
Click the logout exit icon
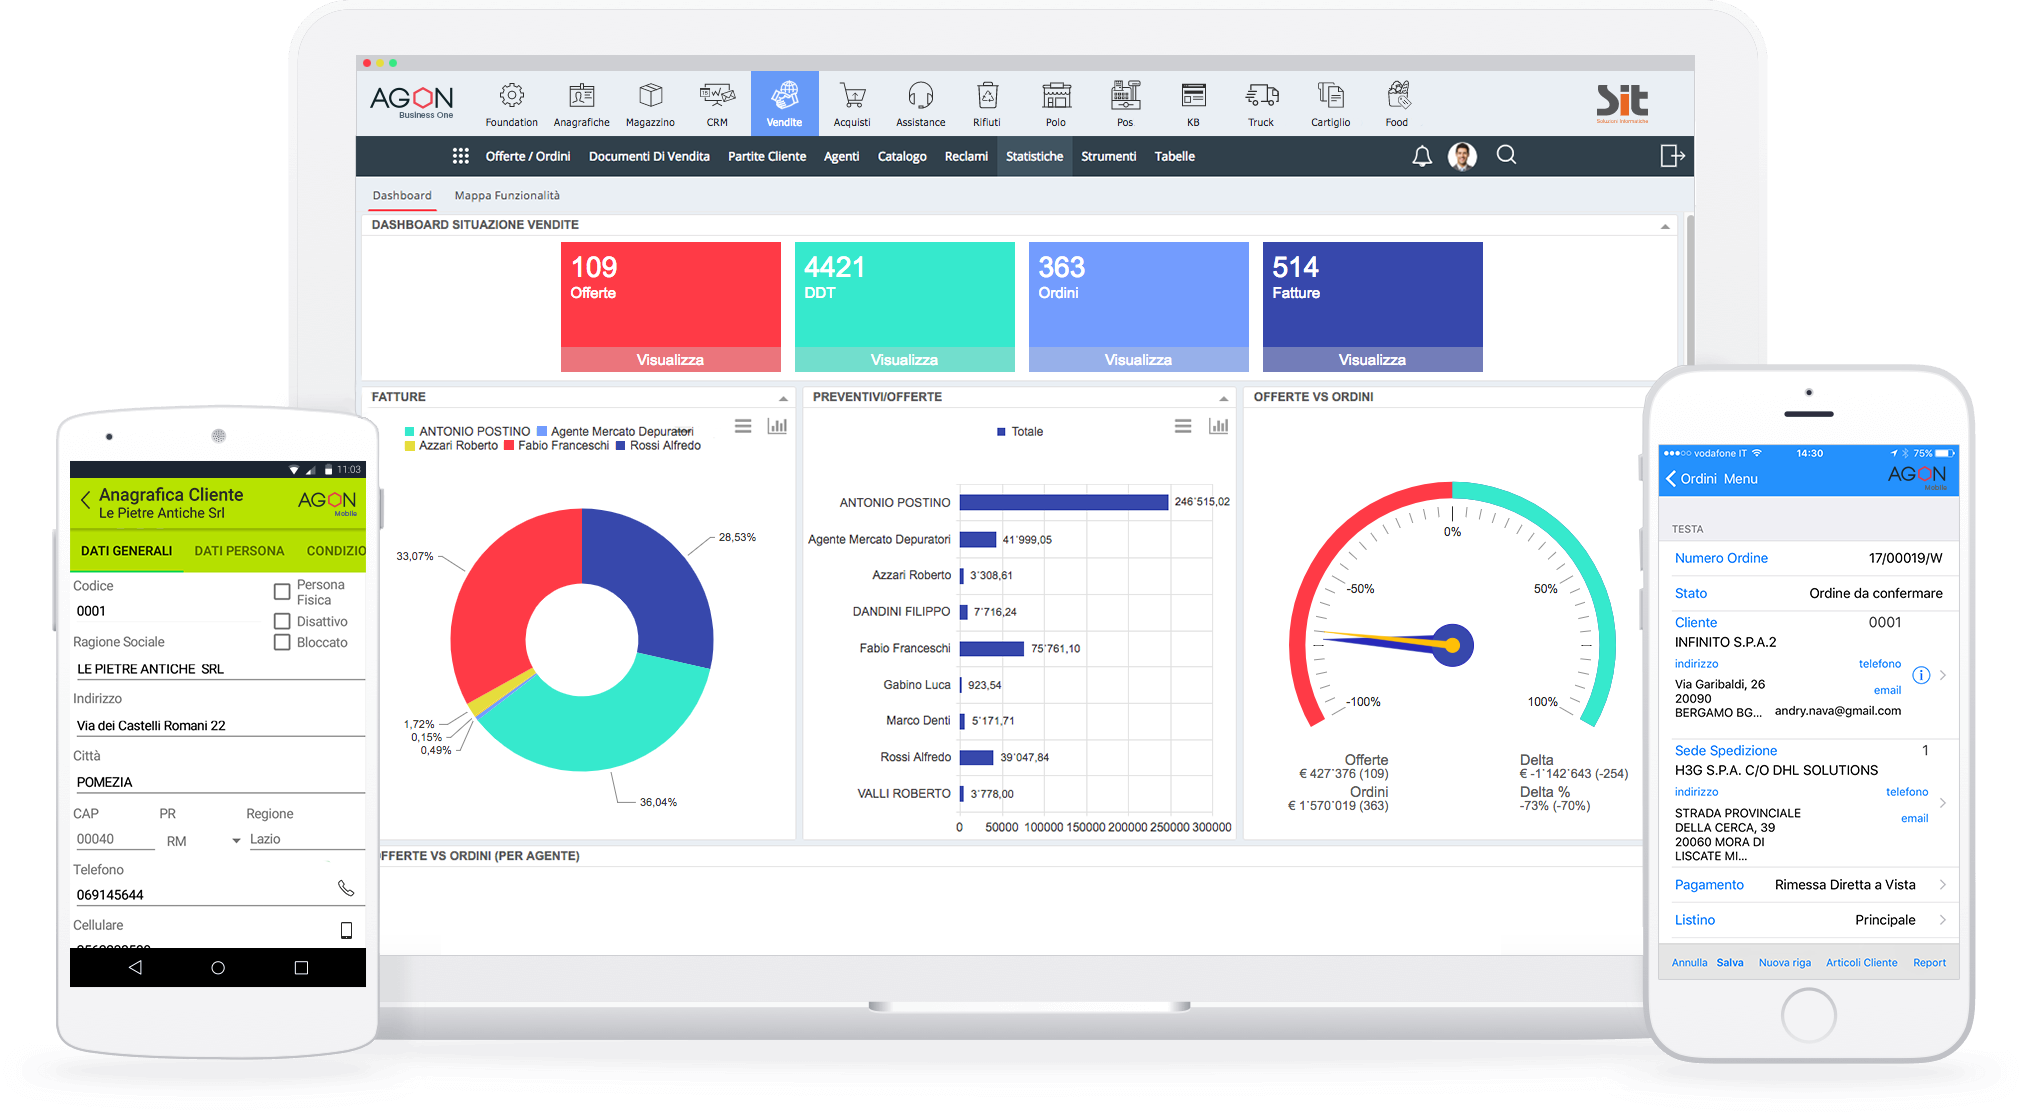(1672, 156)
